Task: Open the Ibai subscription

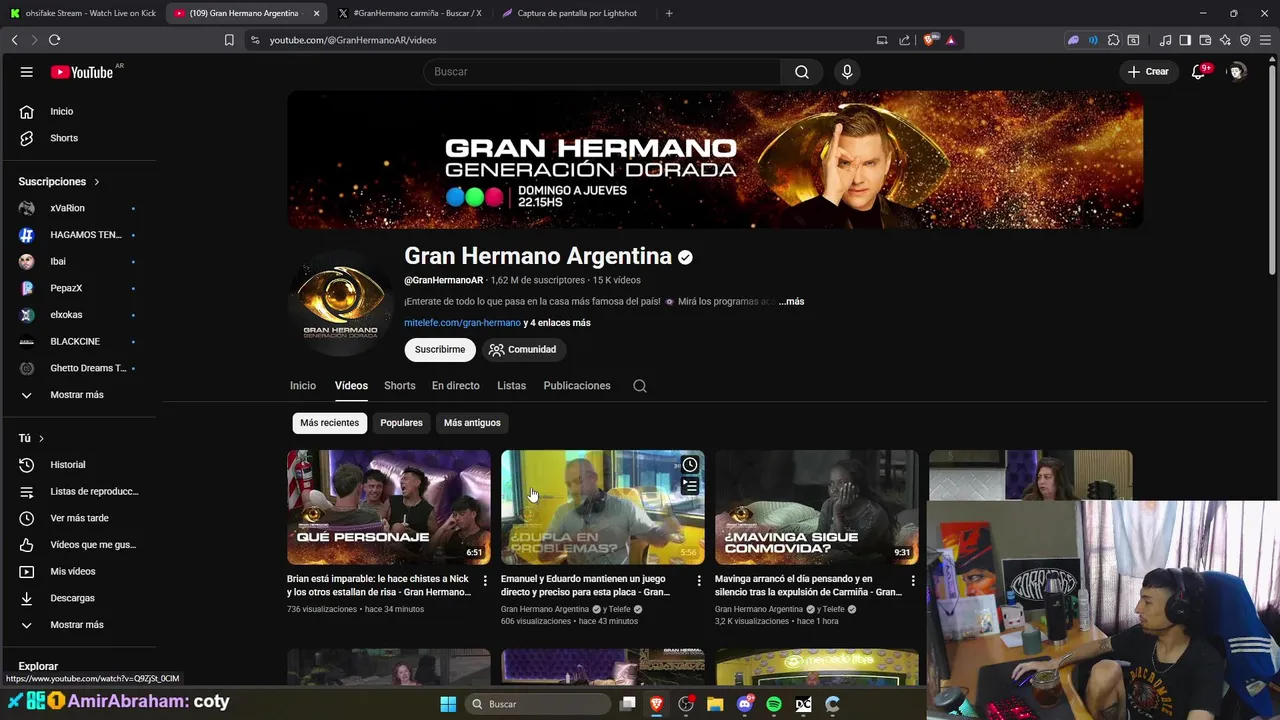Action: coord(78,261)
